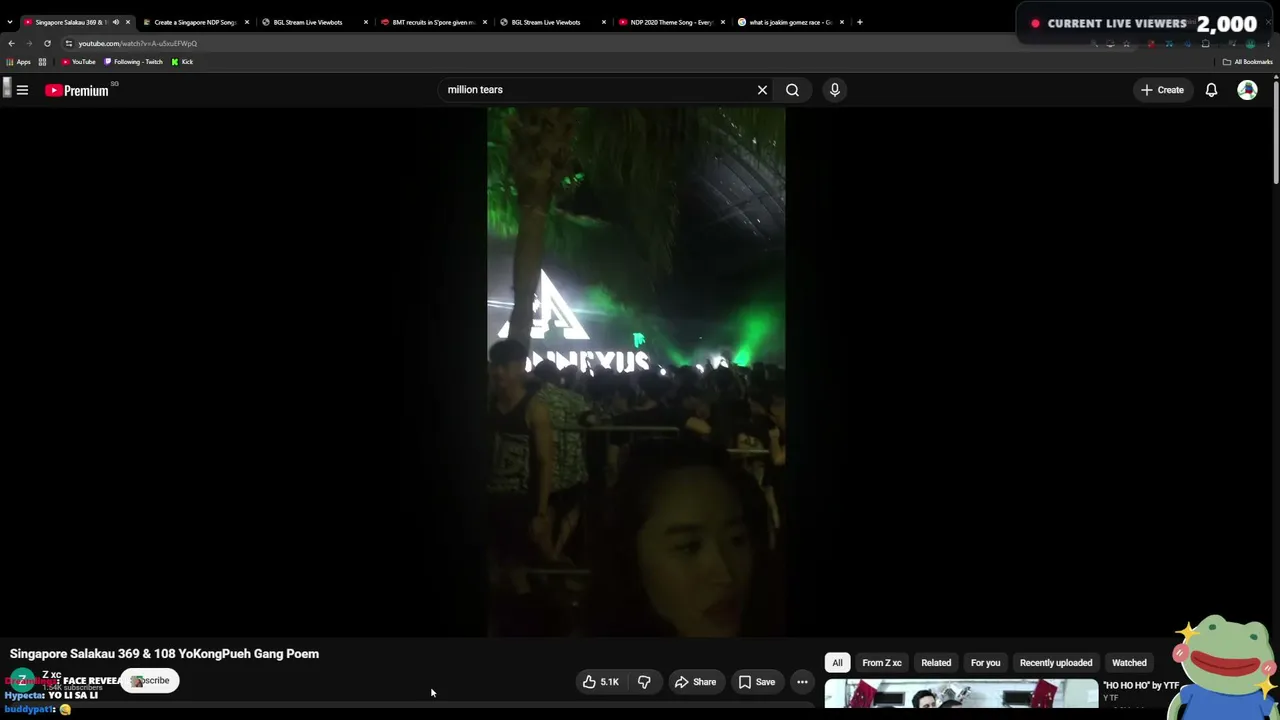Click the Create button
Viewport: 1280px width, 720px height.
(x=1162, y=90)
